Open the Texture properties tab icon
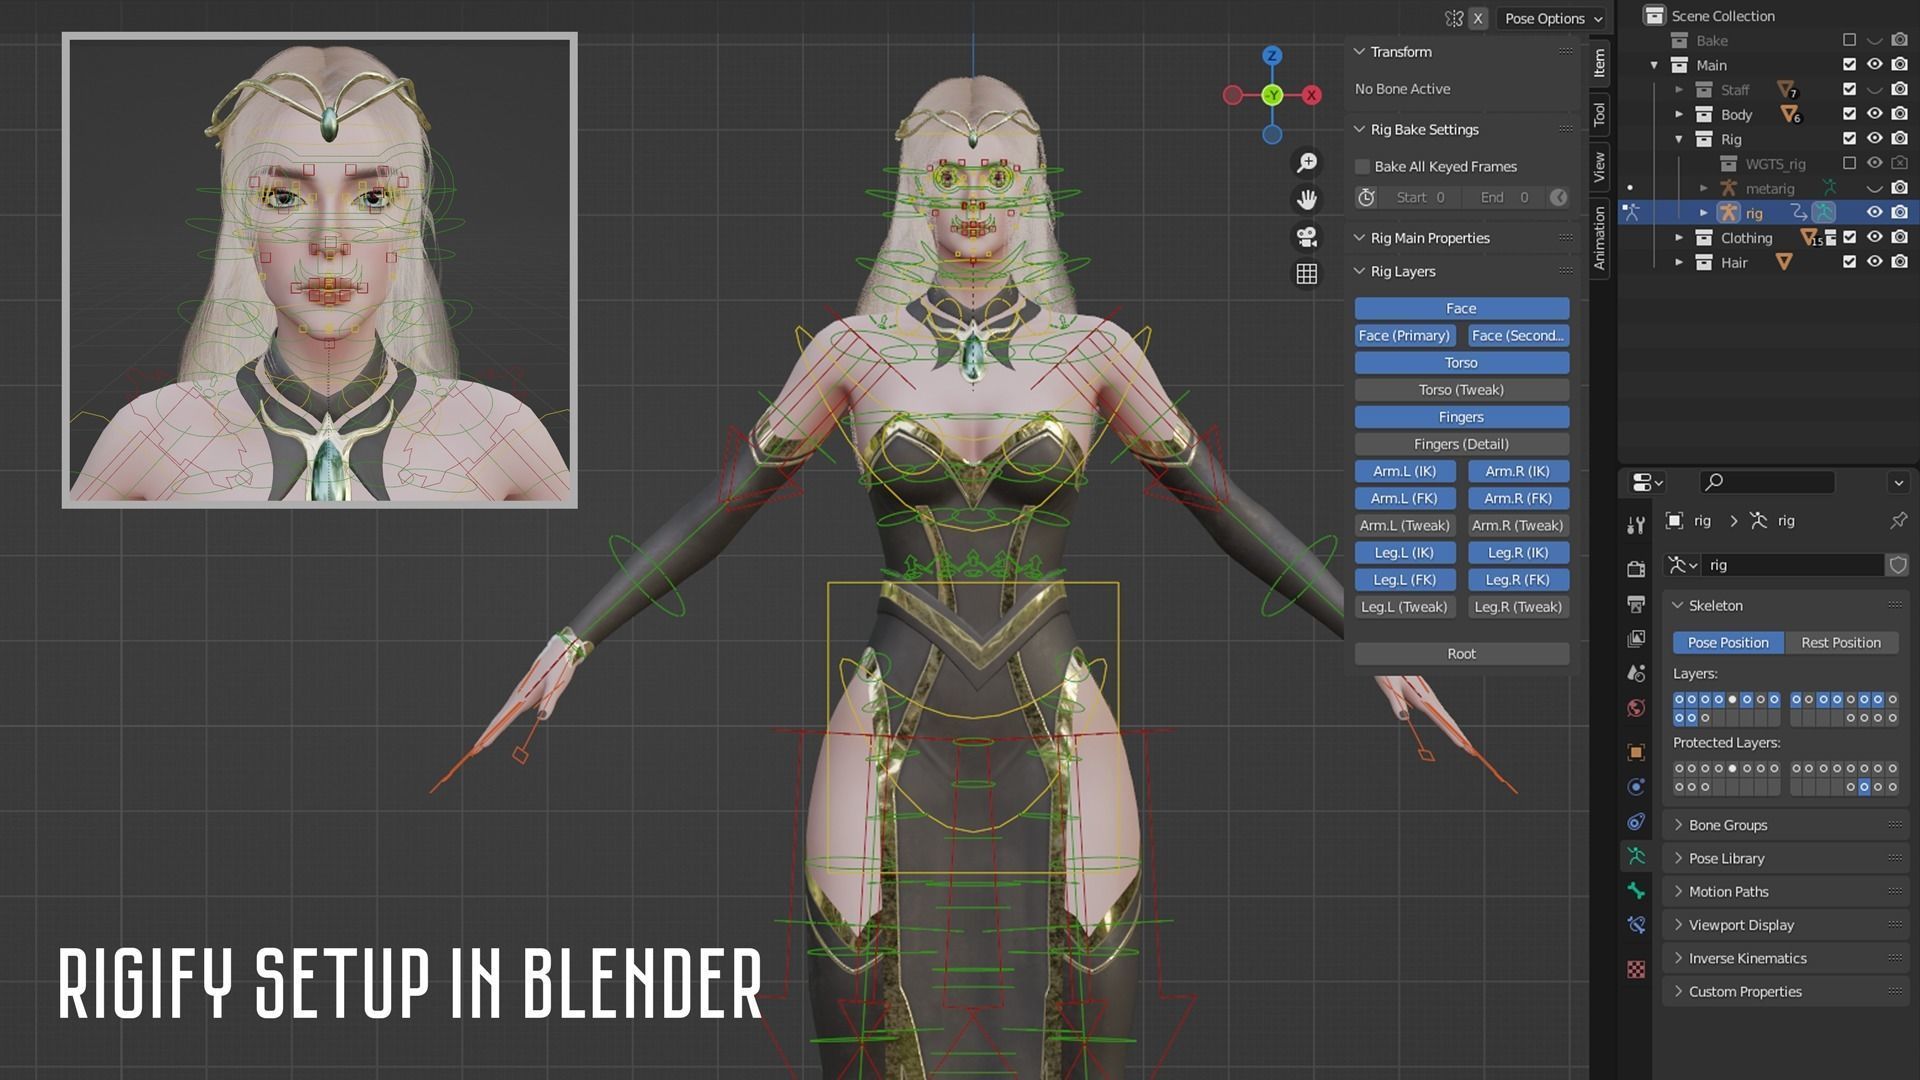This screenshot has width=1920, height=1080. 1636,969
